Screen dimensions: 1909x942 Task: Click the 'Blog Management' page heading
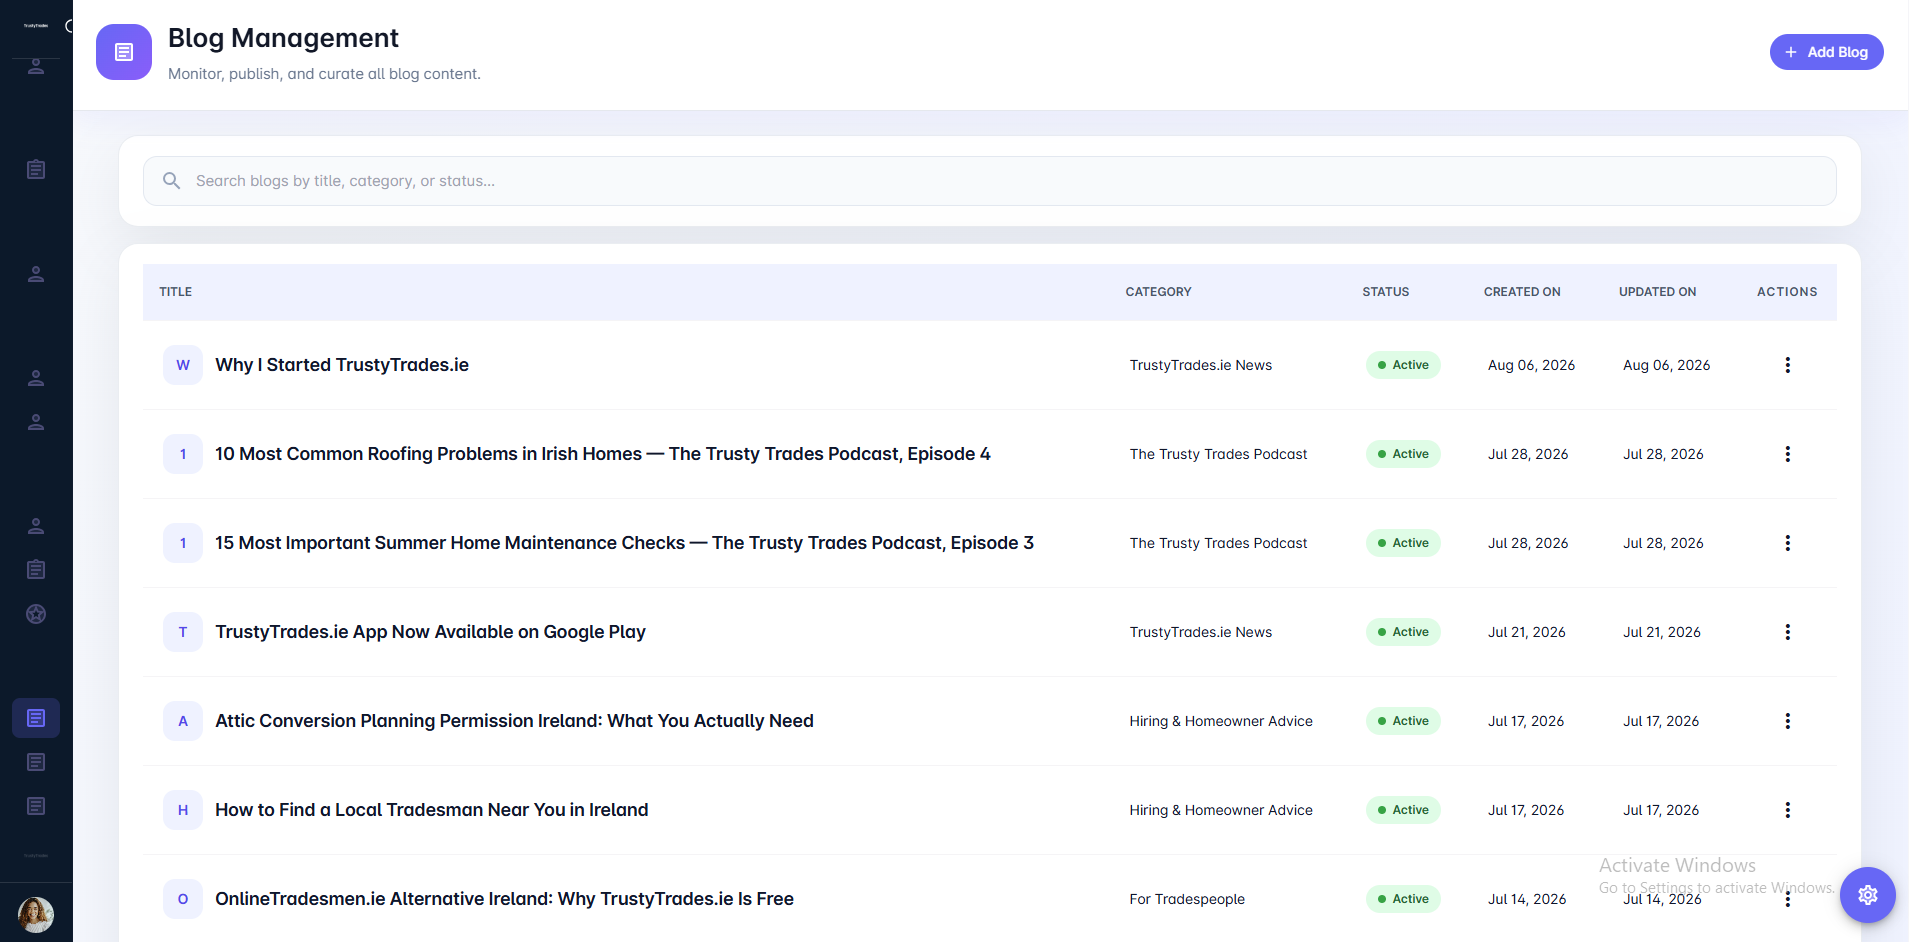283,38
